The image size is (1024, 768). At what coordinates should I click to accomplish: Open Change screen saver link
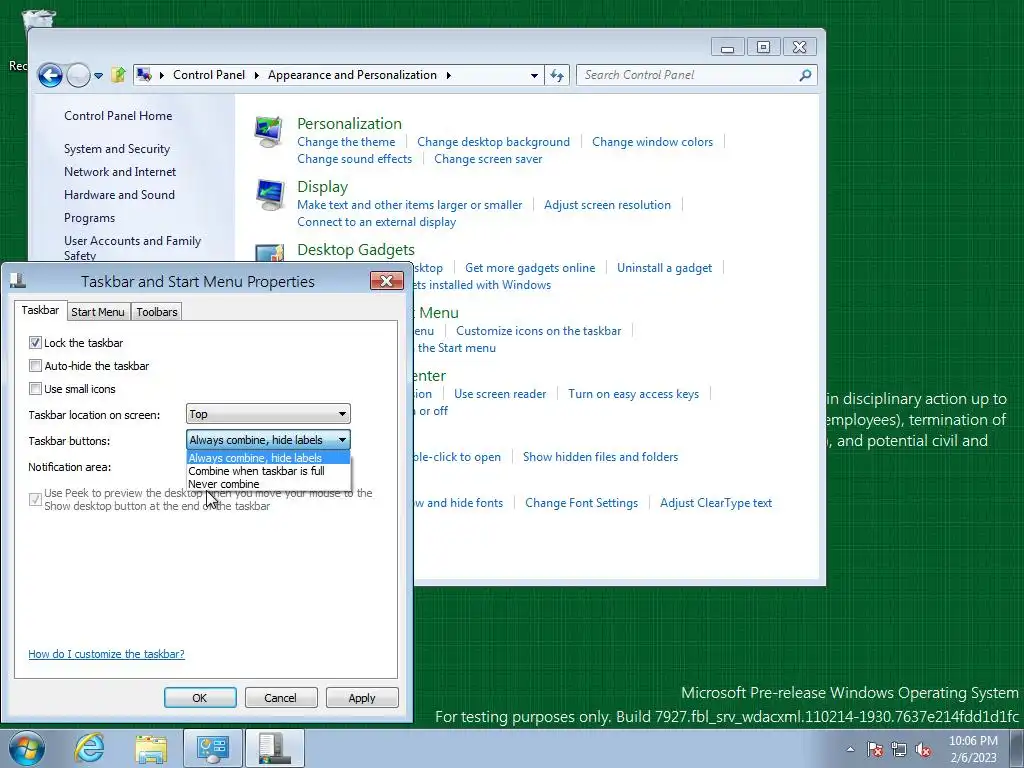click(x=488, y=159)
